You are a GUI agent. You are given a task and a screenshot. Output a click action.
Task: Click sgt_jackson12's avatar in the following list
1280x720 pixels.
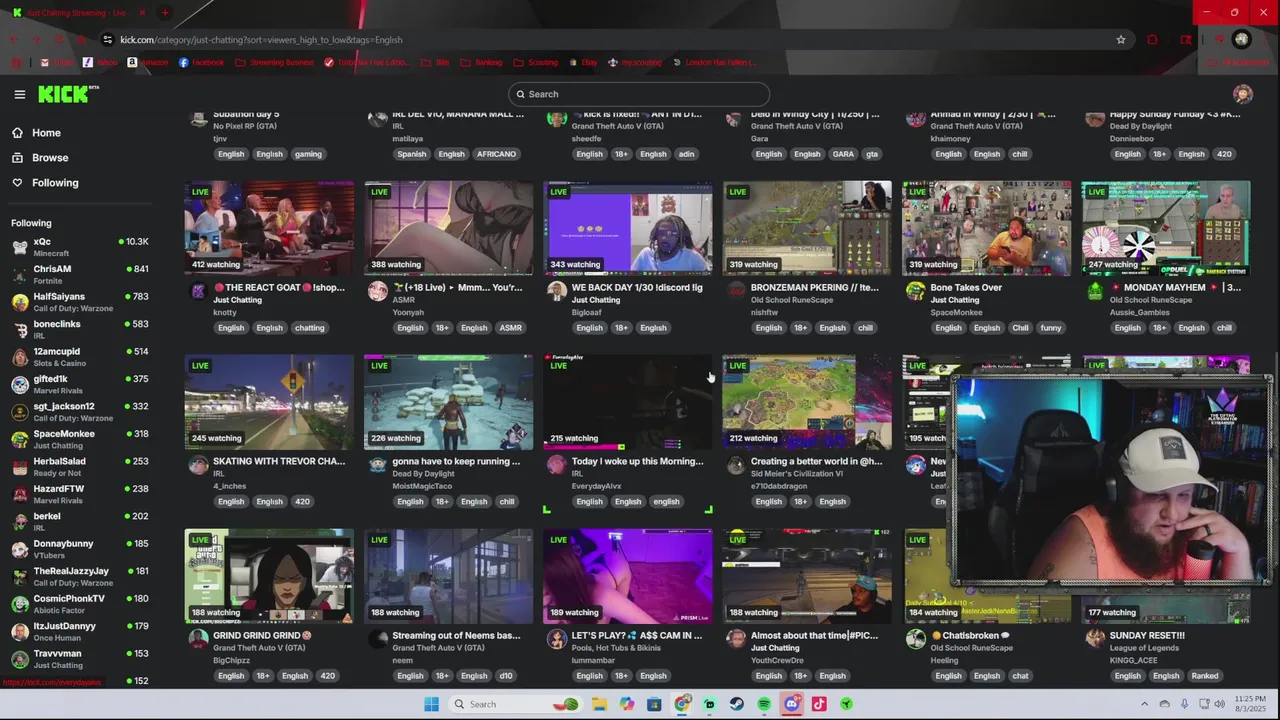20,412
